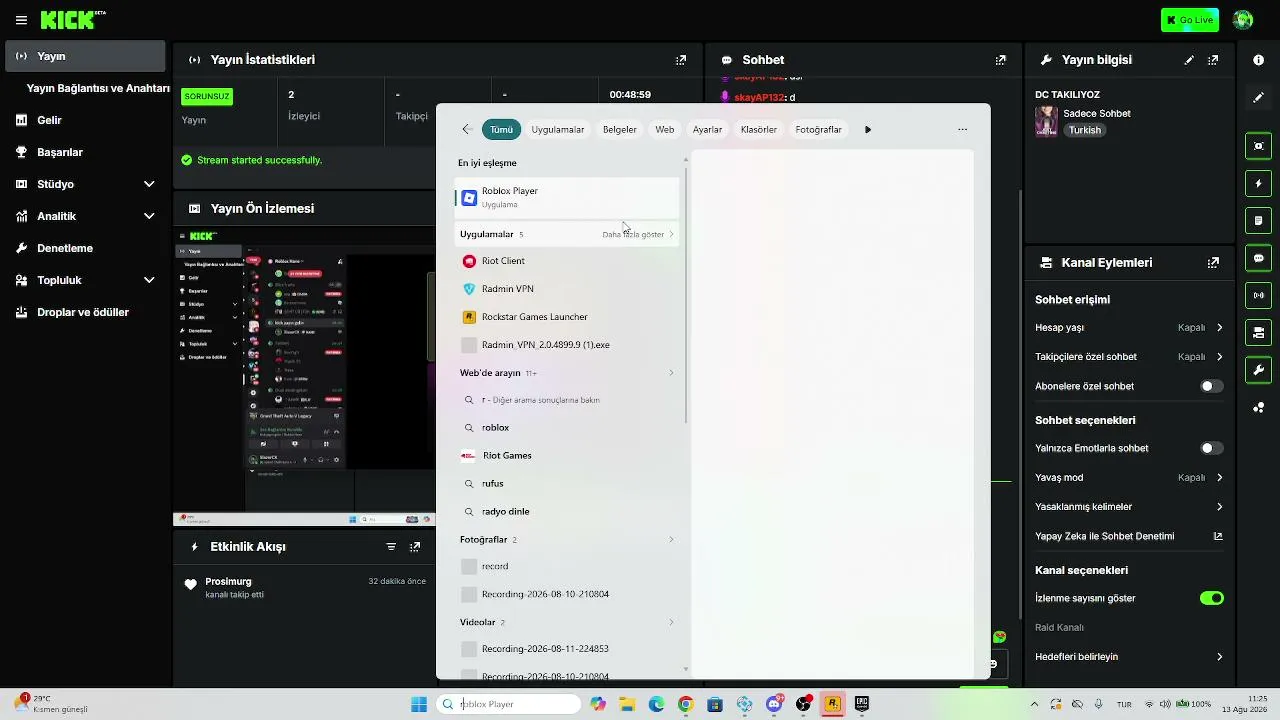Show more search filter tabs arrow
The height and width of the screenshot is (720, 1280).
coord(868,129)
